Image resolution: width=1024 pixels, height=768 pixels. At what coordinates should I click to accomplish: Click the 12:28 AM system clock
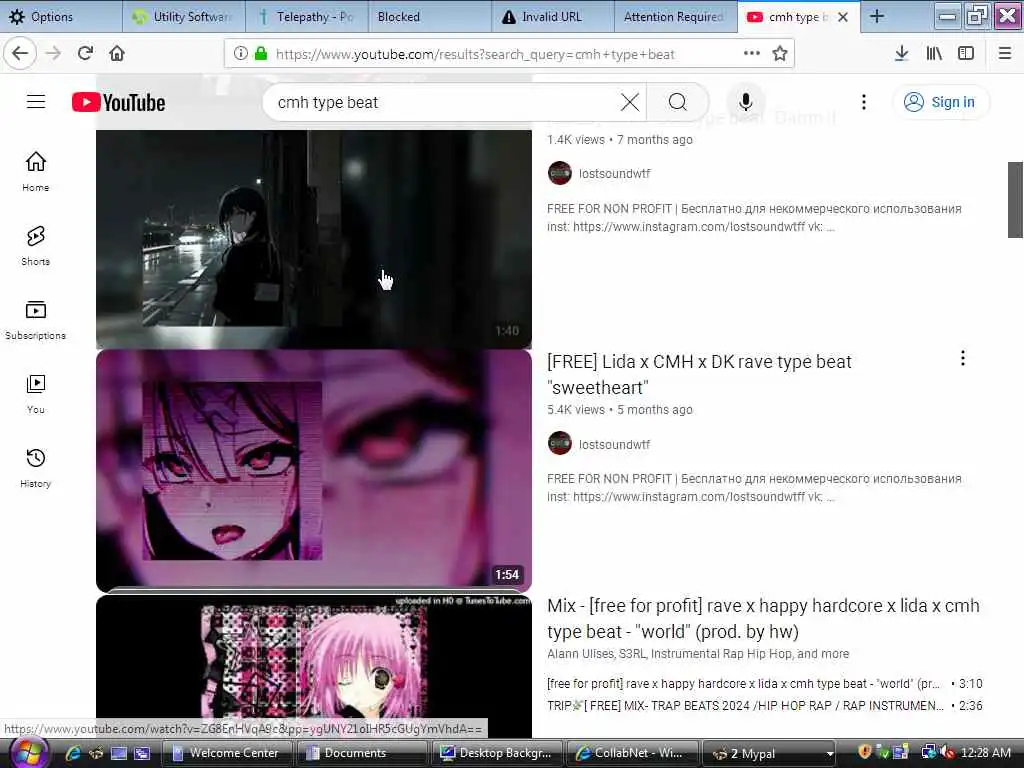pyautogui.click(x=985, y=753)
